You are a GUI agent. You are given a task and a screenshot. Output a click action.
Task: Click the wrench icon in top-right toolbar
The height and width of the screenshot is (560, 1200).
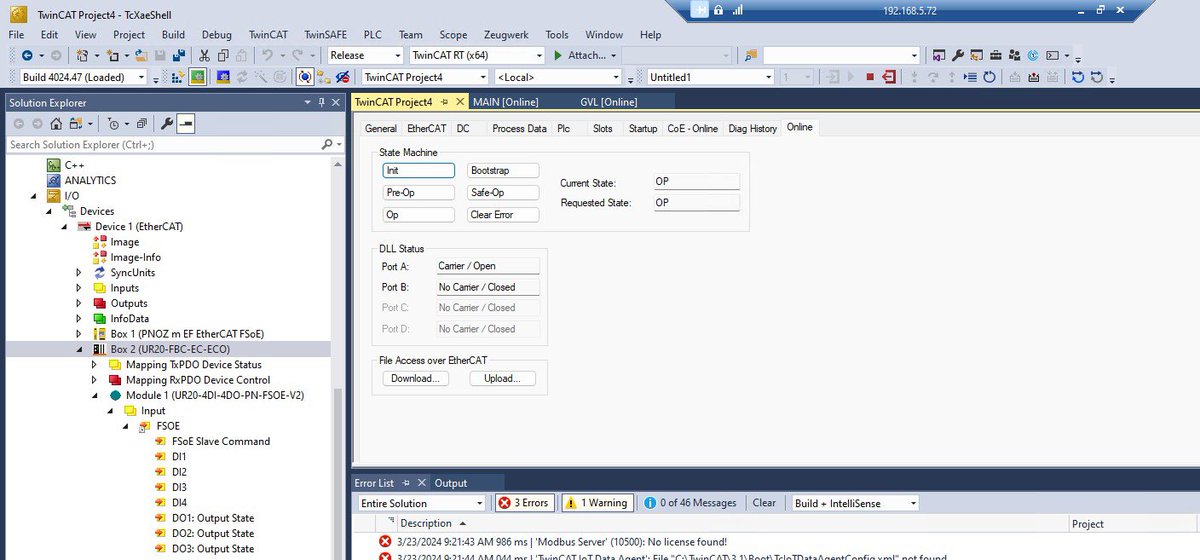(957, 55)
